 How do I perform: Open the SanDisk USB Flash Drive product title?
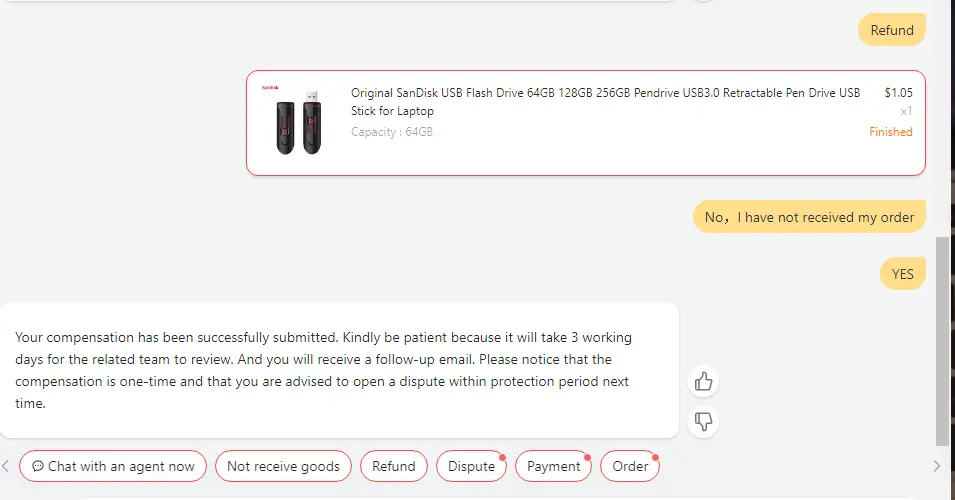605,102
